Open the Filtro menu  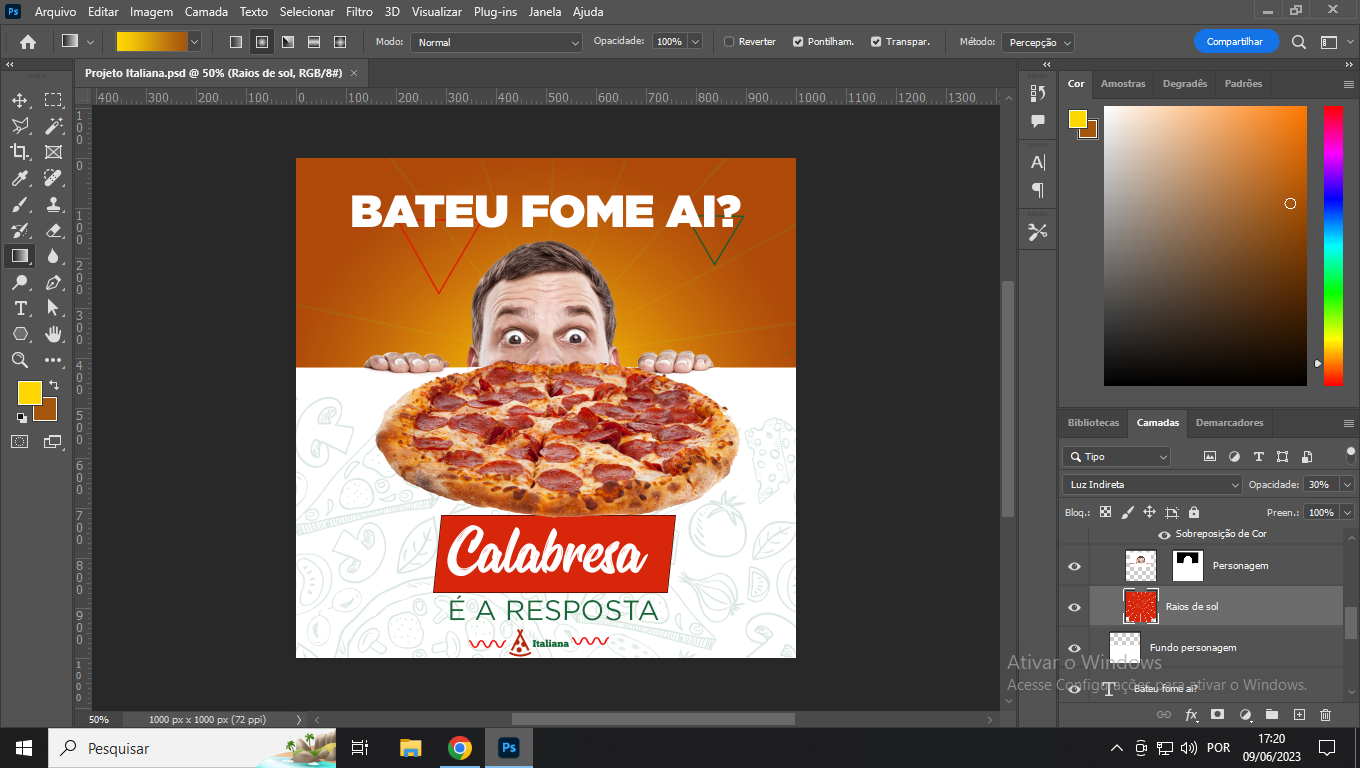pos(359,12)
